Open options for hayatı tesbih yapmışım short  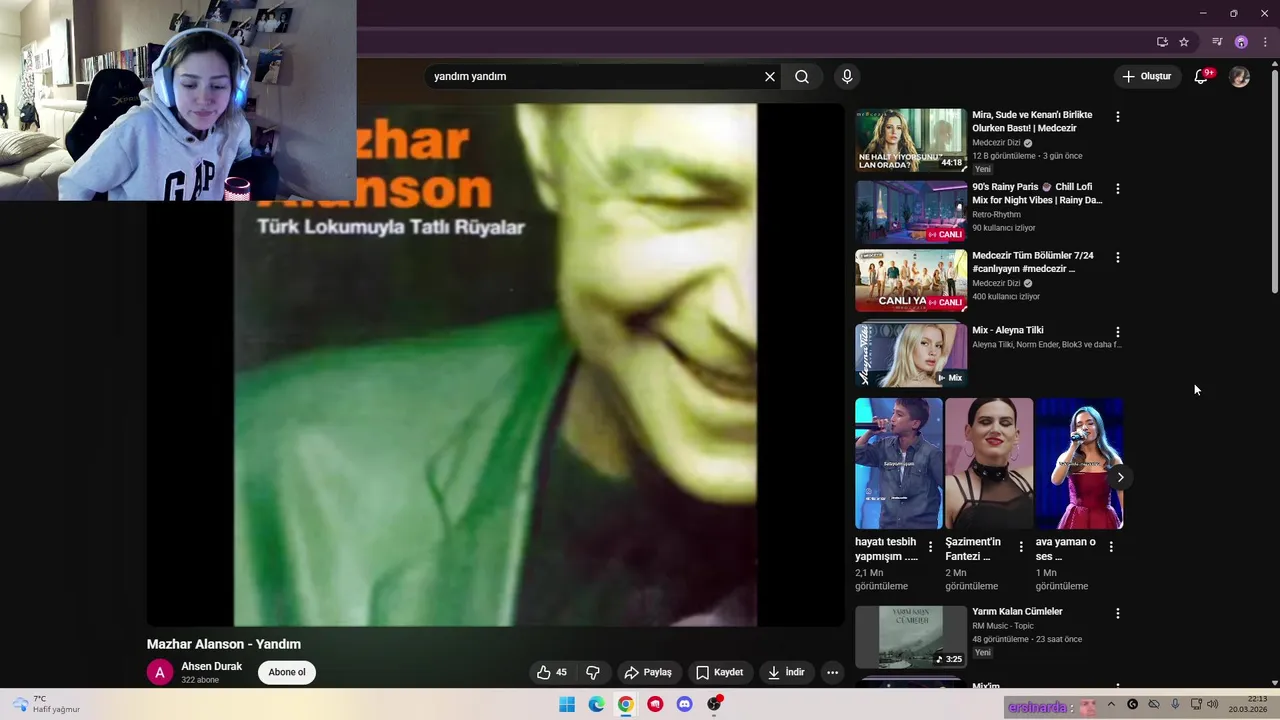pos(931,547)
